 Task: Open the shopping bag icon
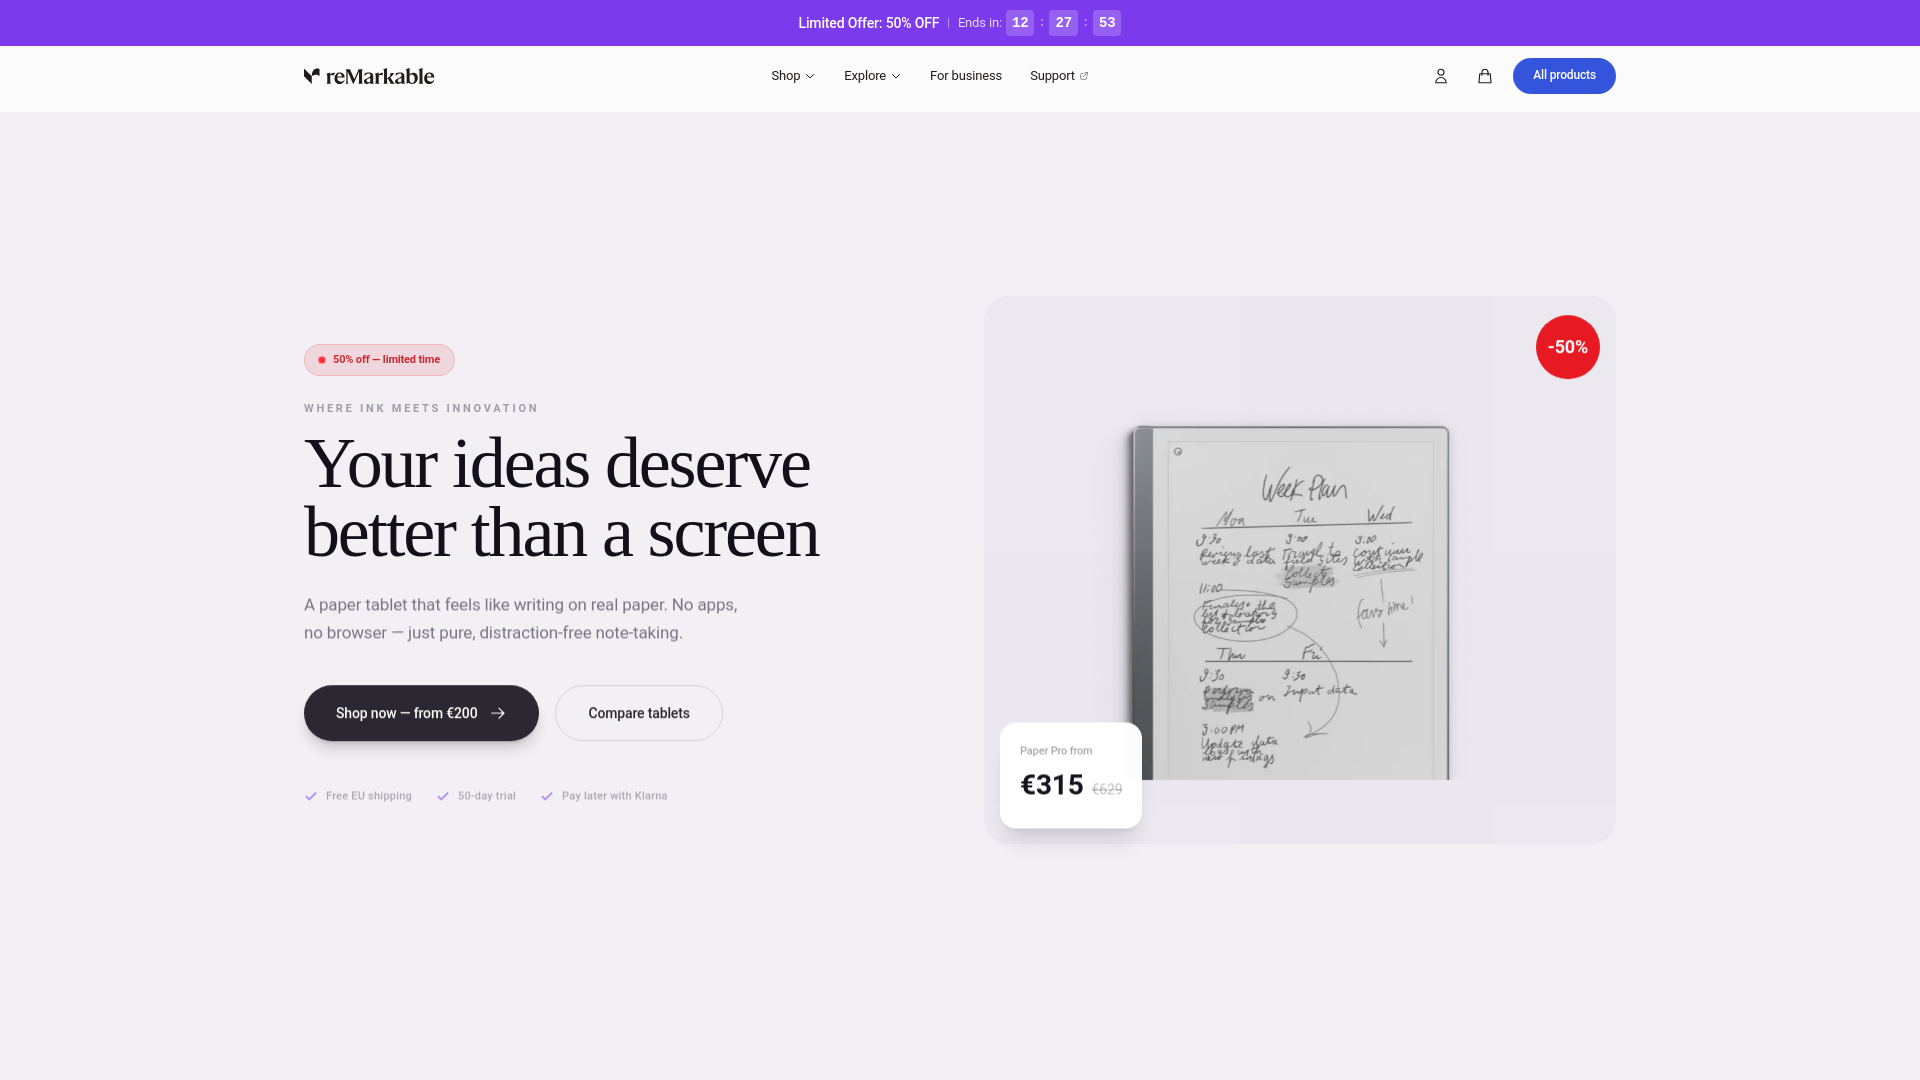(1485, 76)
